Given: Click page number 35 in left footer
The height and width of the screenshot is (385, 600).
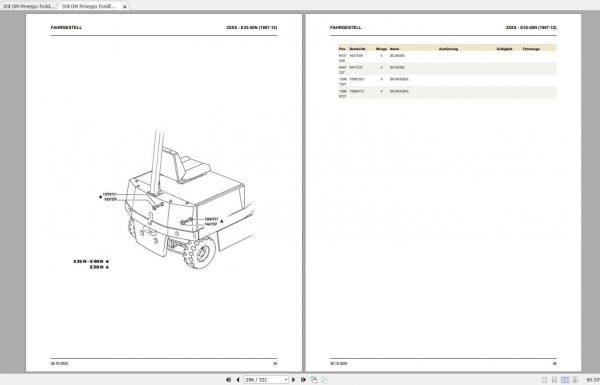Looking at the screenshot, I should click(275, 363).
